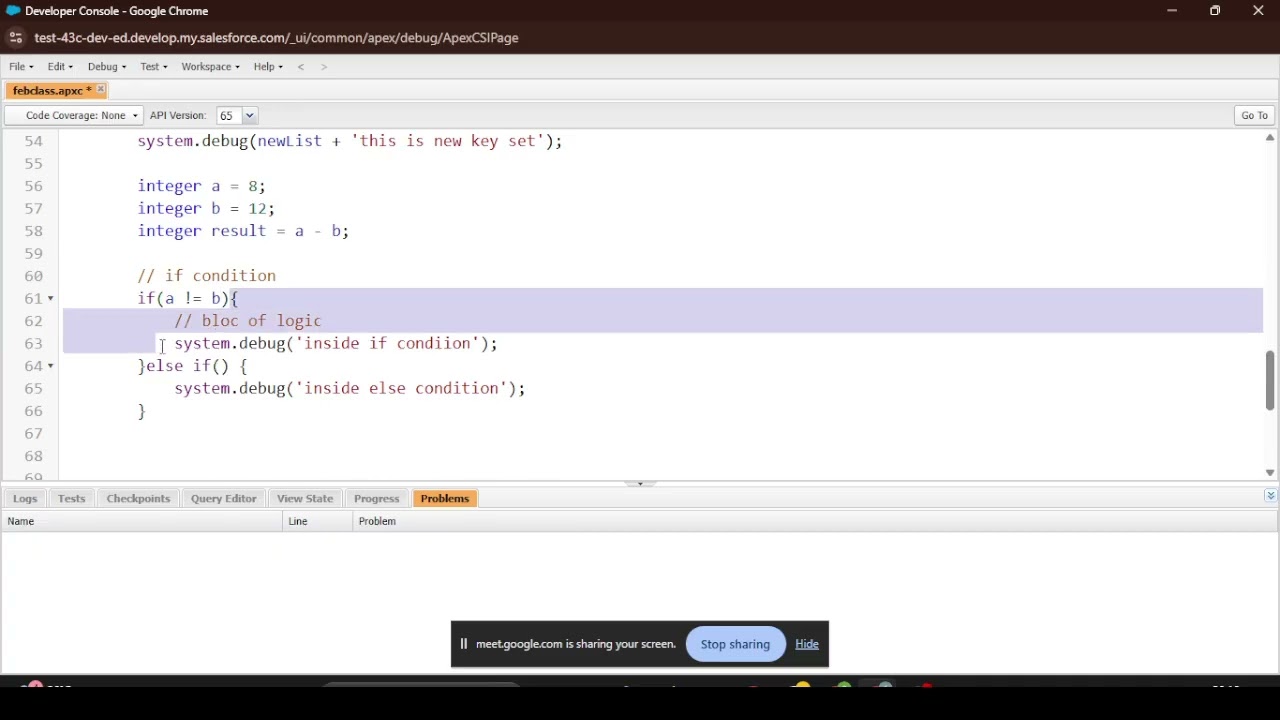Image resolution: width=1280 pixels, height=720 pixels.
Task: Switch to the View State tab
Action: 305,498
